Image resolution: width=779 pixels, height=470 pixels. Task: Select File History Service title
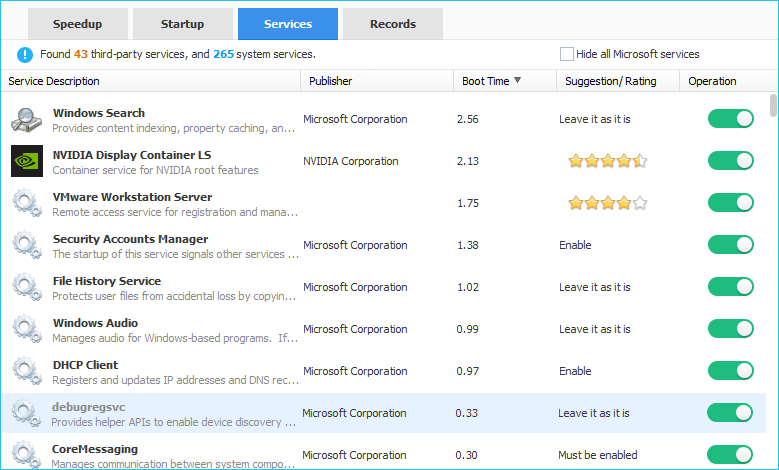click(107, 281)
